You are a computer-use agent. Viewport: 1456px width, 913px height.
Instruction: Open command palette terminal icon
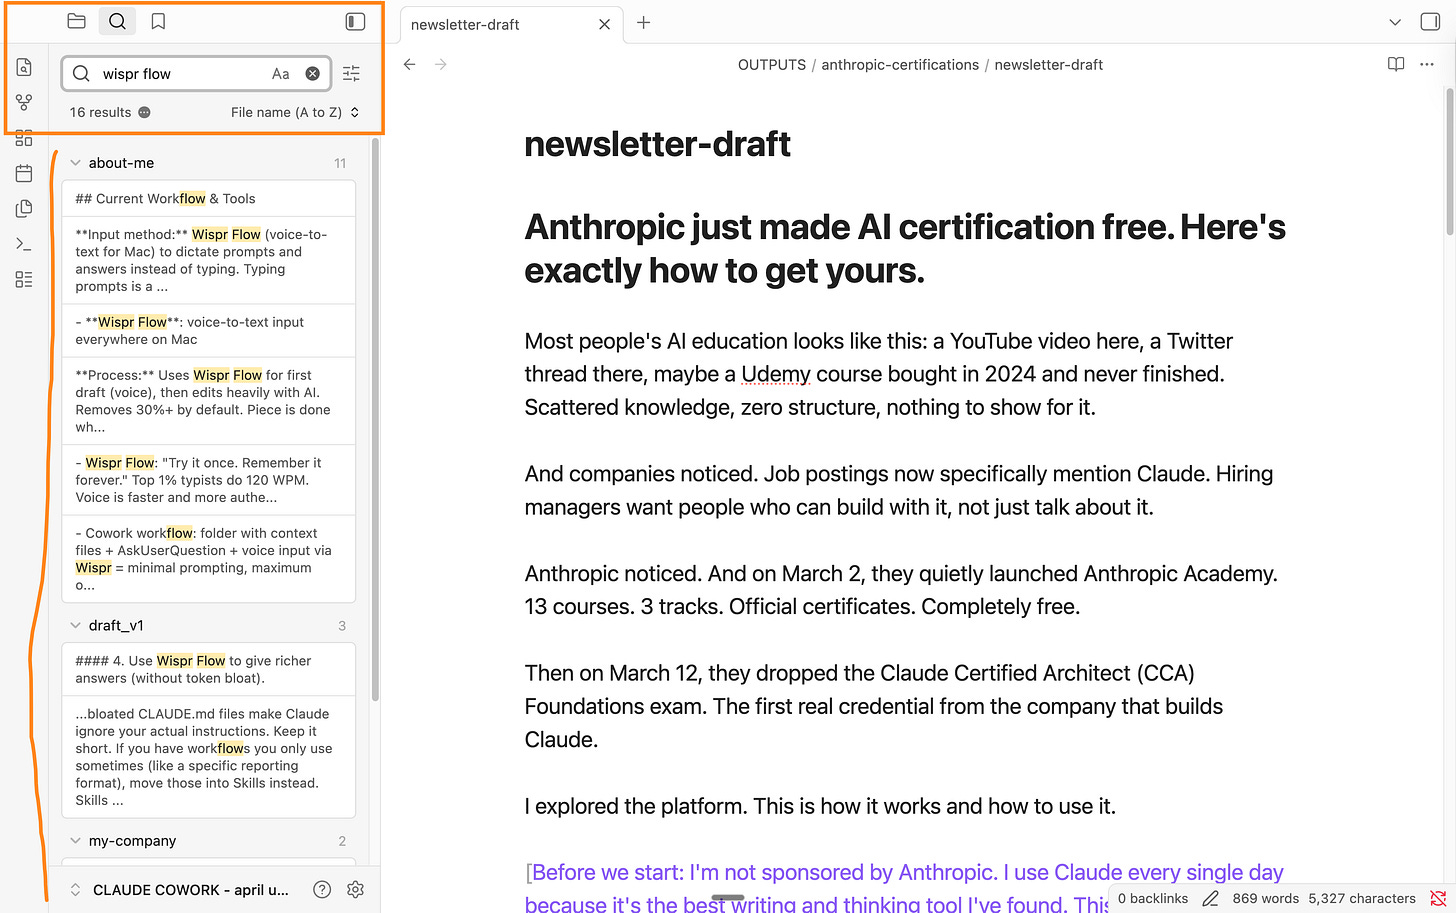(x=24, y=244)
